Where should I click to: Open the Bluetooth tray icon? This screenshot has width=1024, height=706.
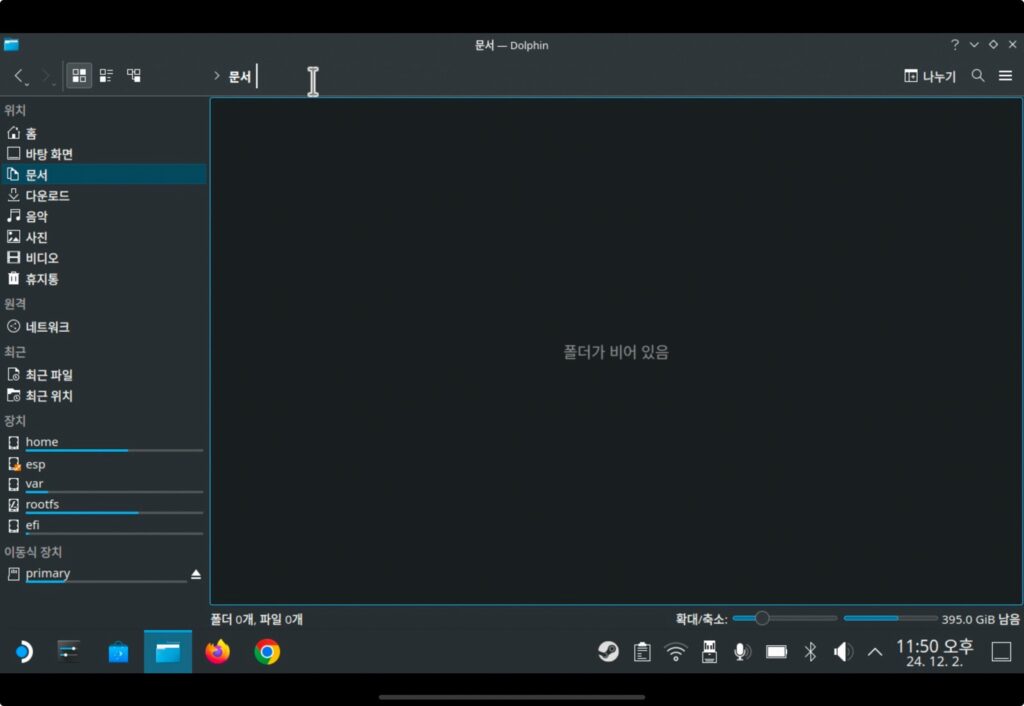(810, 652)
